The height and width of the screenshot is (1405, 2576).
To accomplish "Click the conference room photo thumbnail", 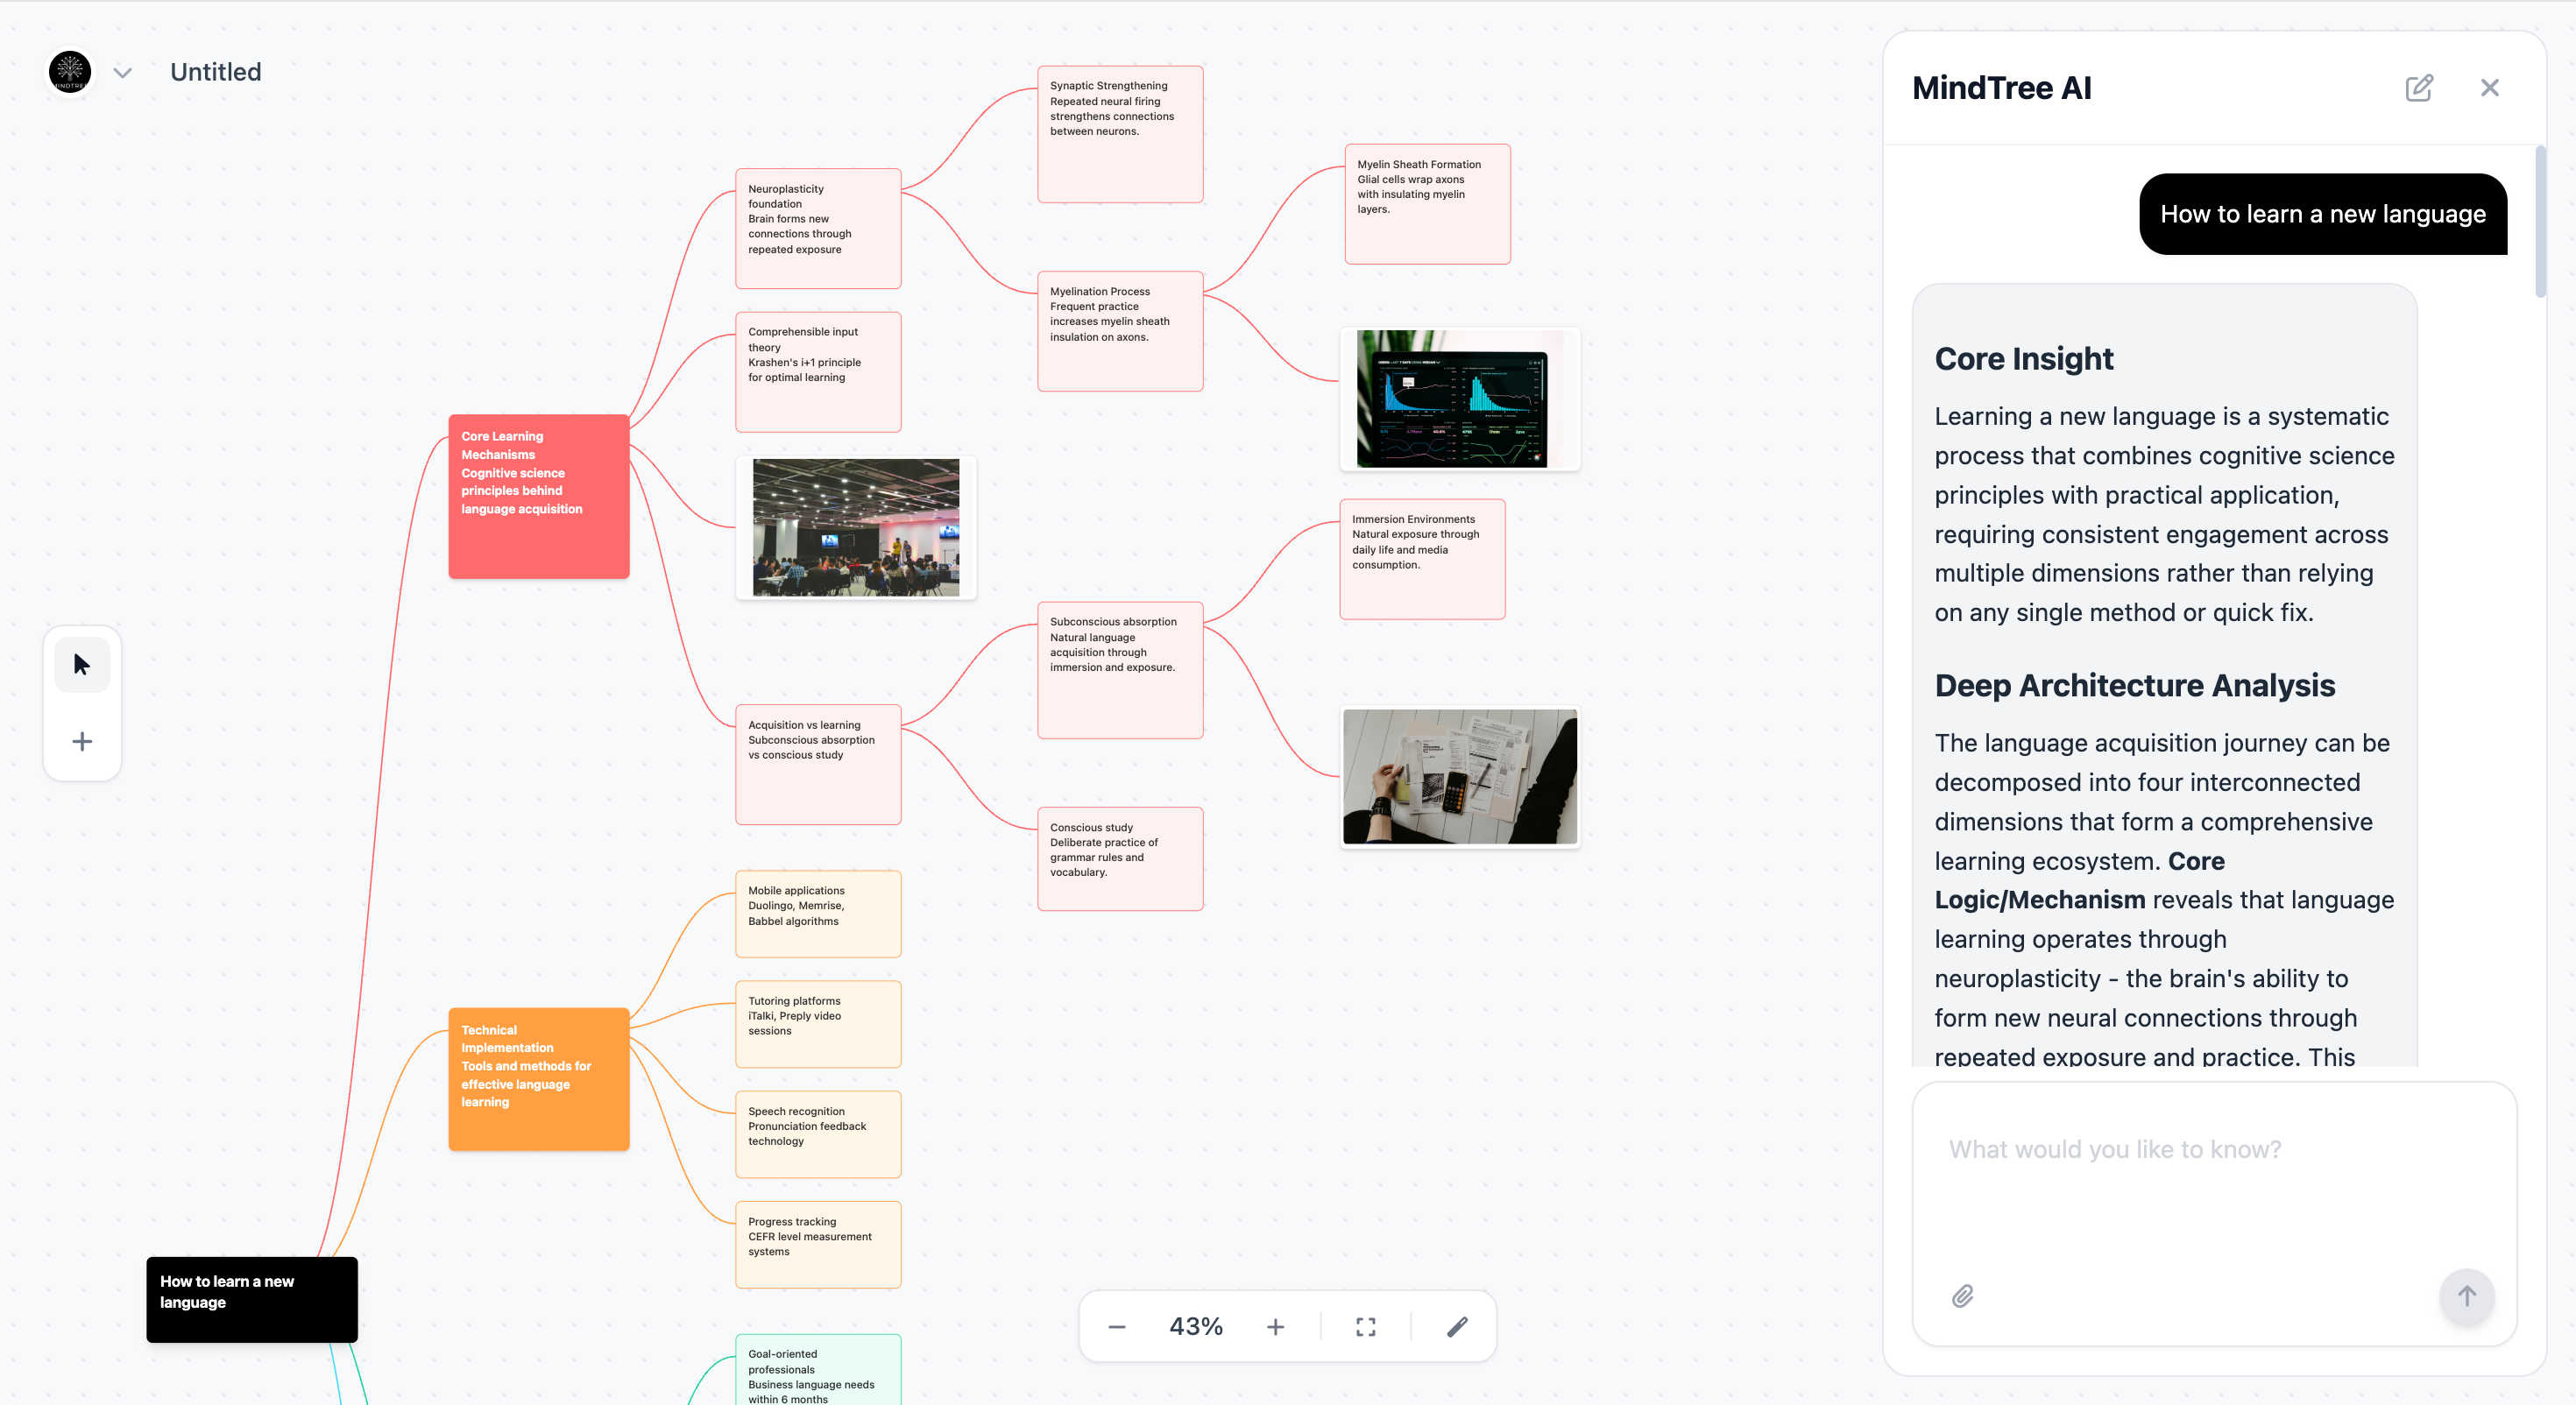I will (856, 527).
